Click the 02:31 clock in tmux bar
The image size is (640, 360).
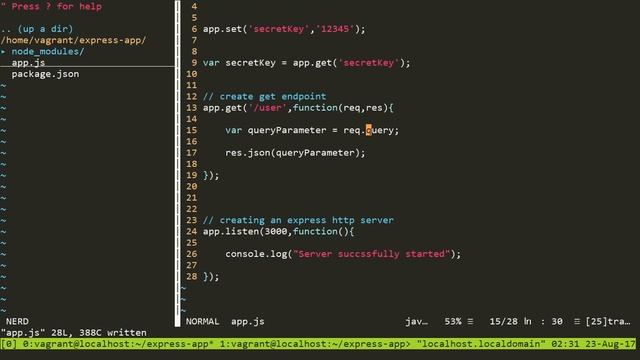(x=565, y=344)
